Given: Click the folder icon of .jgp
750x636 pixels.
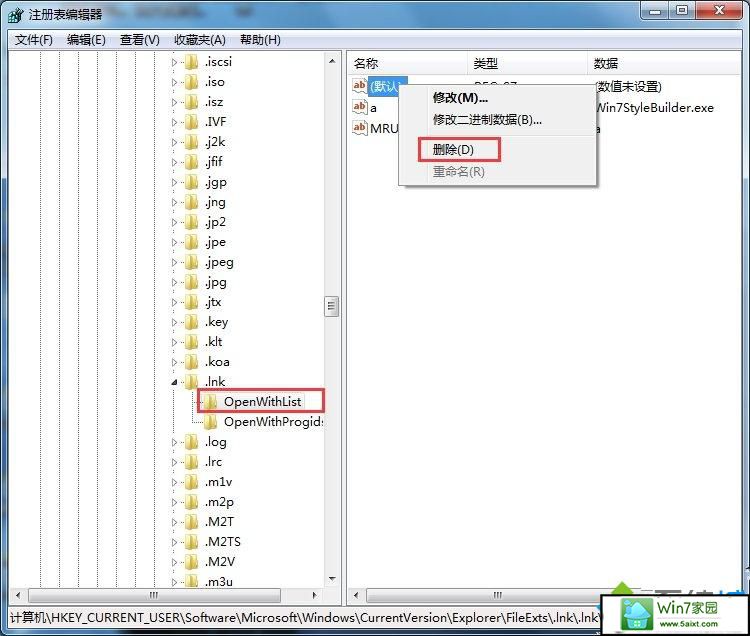Looking at the screenshot, I should (192, 182).
